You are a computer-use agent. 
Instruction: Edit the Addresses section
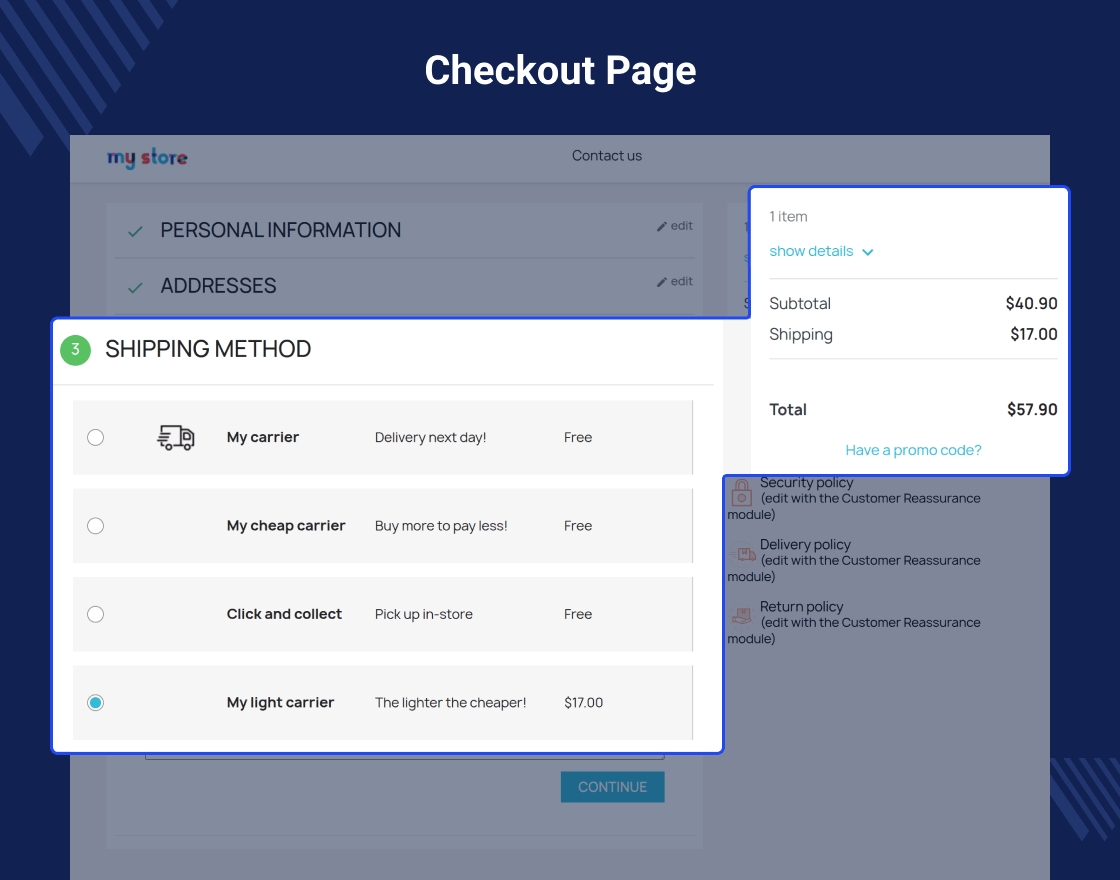click(x=674, y=281)
